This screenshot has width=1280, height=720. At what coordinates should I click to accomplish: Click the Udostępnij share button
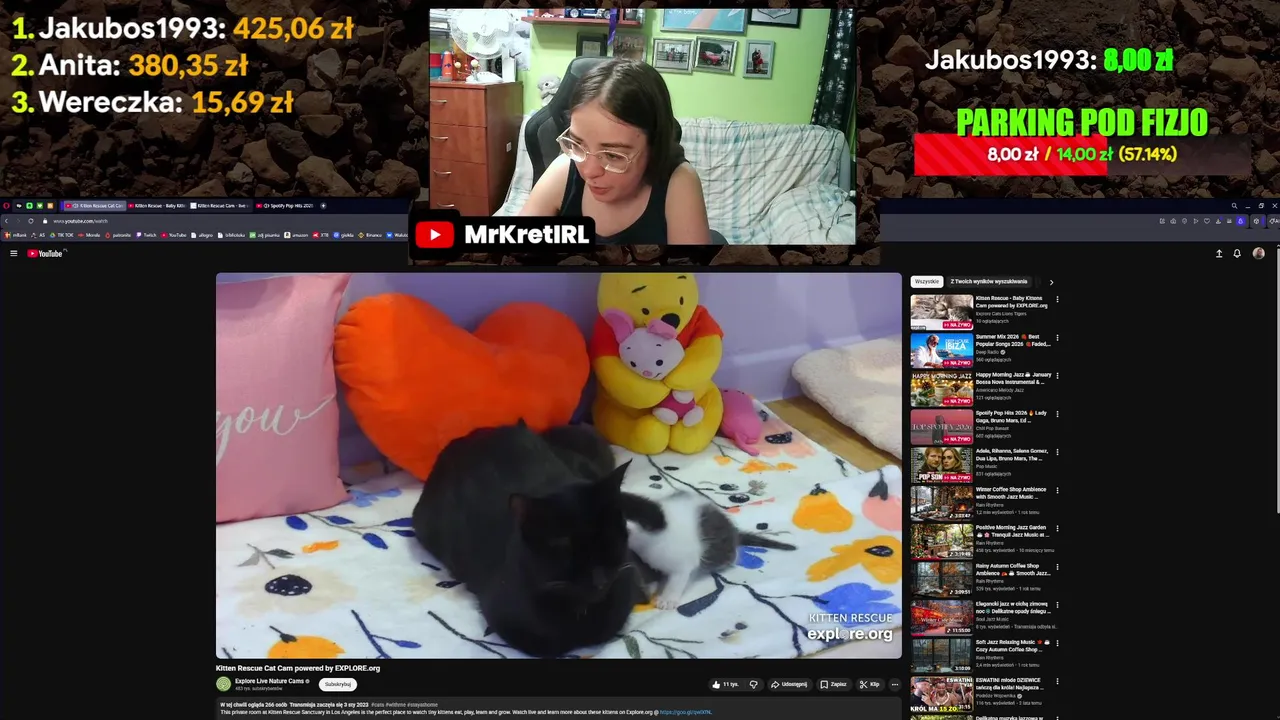pos(789,685)
